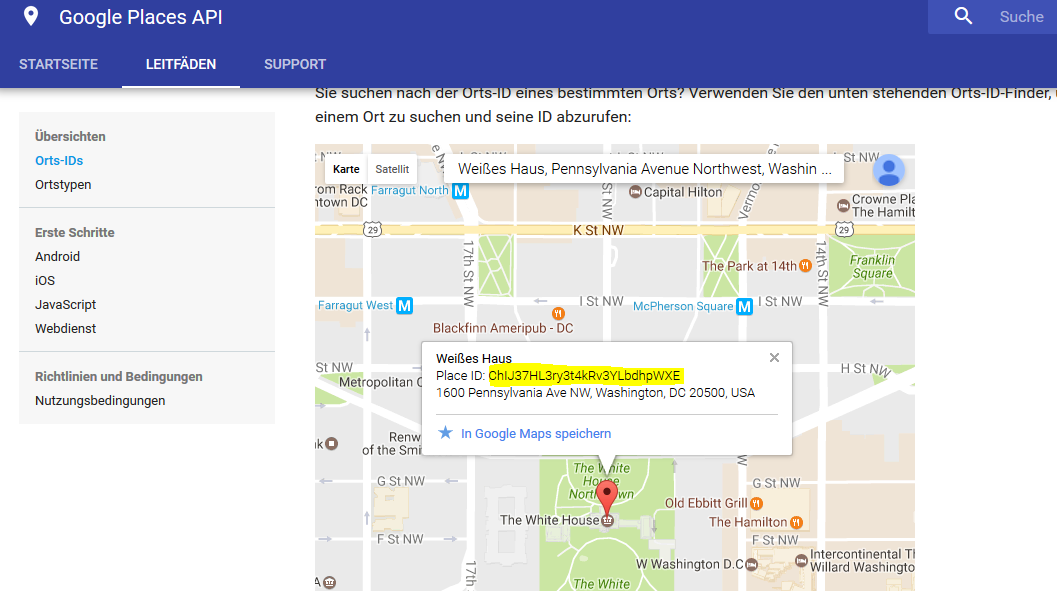The width and height of the screenshot is (1057, 591).
Task: Click the Blackfinn Ameripub restaurant marker
Action: [558, 313]
